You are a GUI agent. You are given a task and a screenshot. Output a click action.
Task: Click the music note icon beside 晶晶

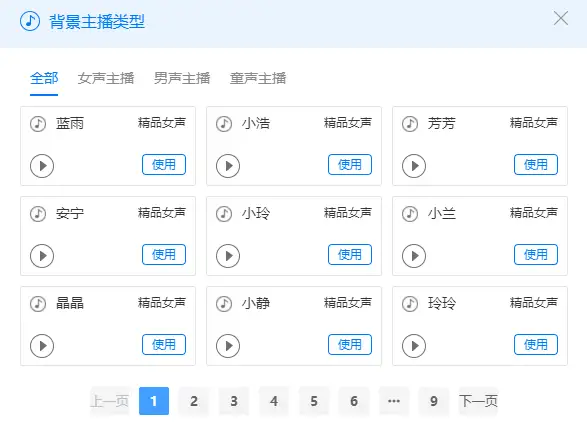(x=38, y=304)
